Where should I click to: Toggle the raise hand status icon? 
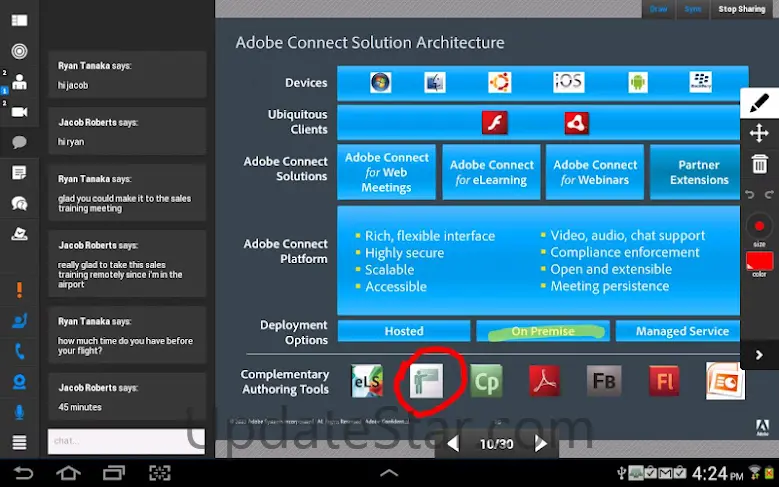19,321
